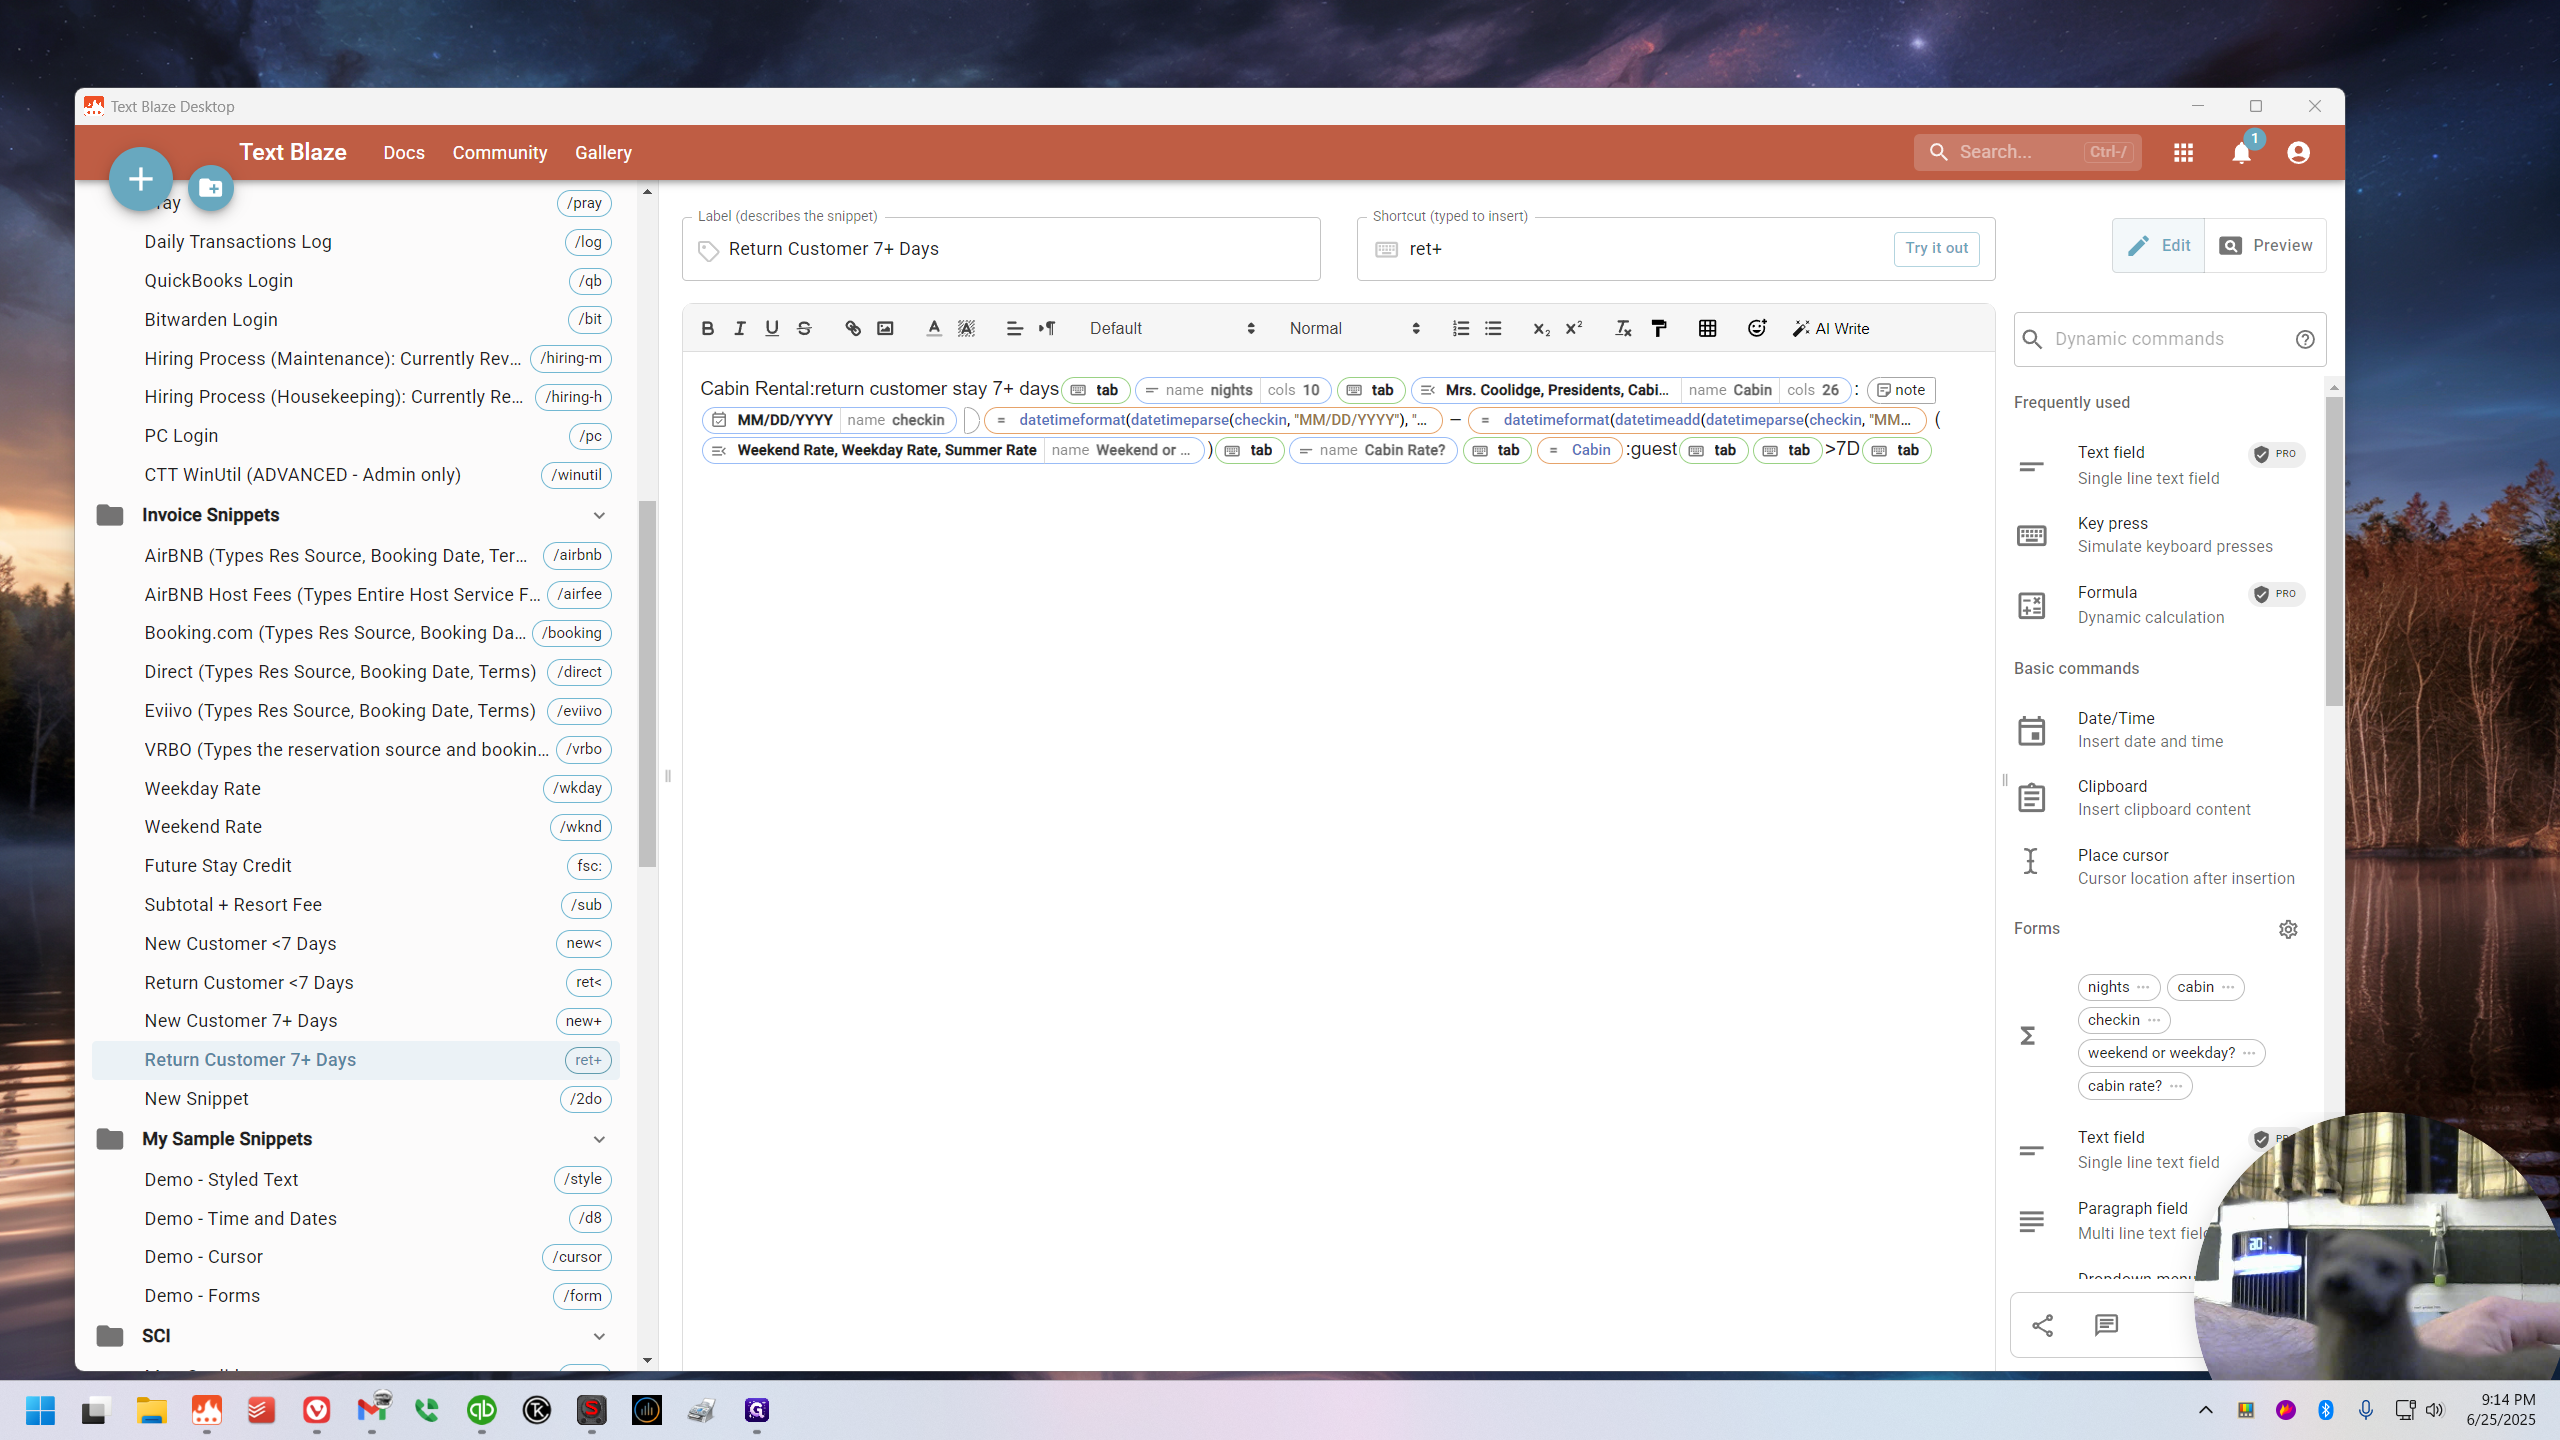
Task: Click the comment icon below the commands panel
Action: pos(2106,1326)
